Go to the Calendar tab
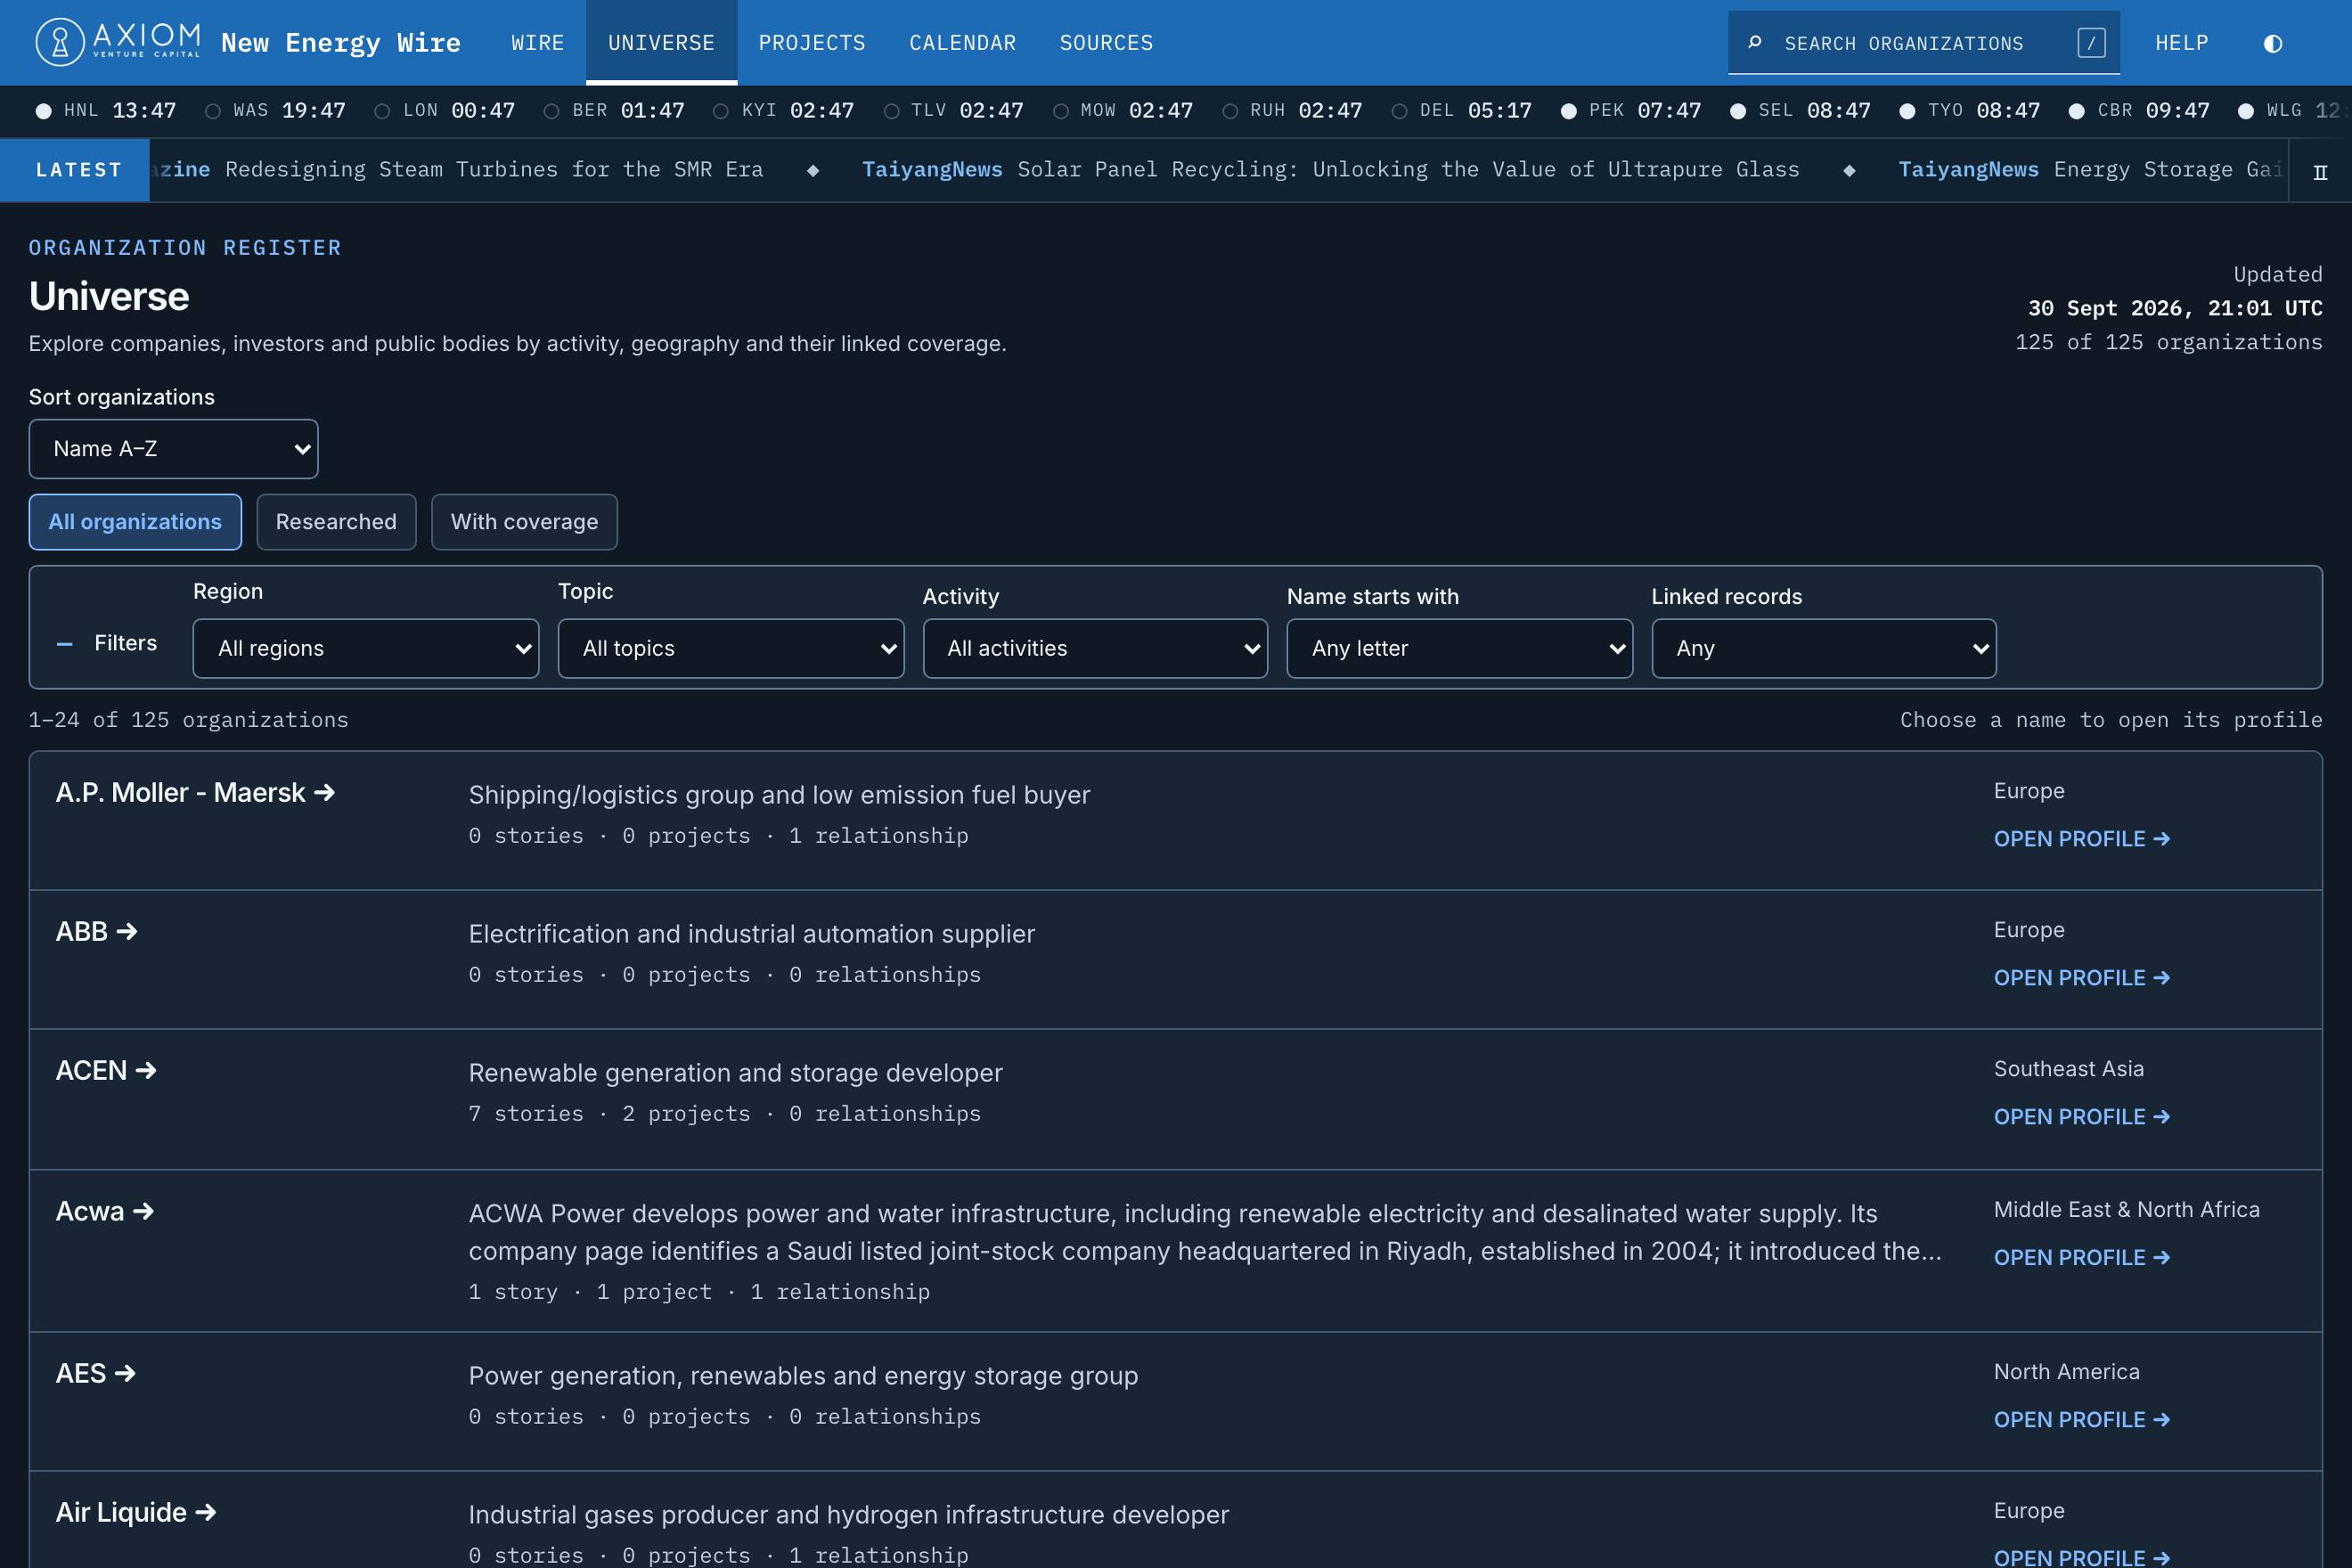 point(963,43)
